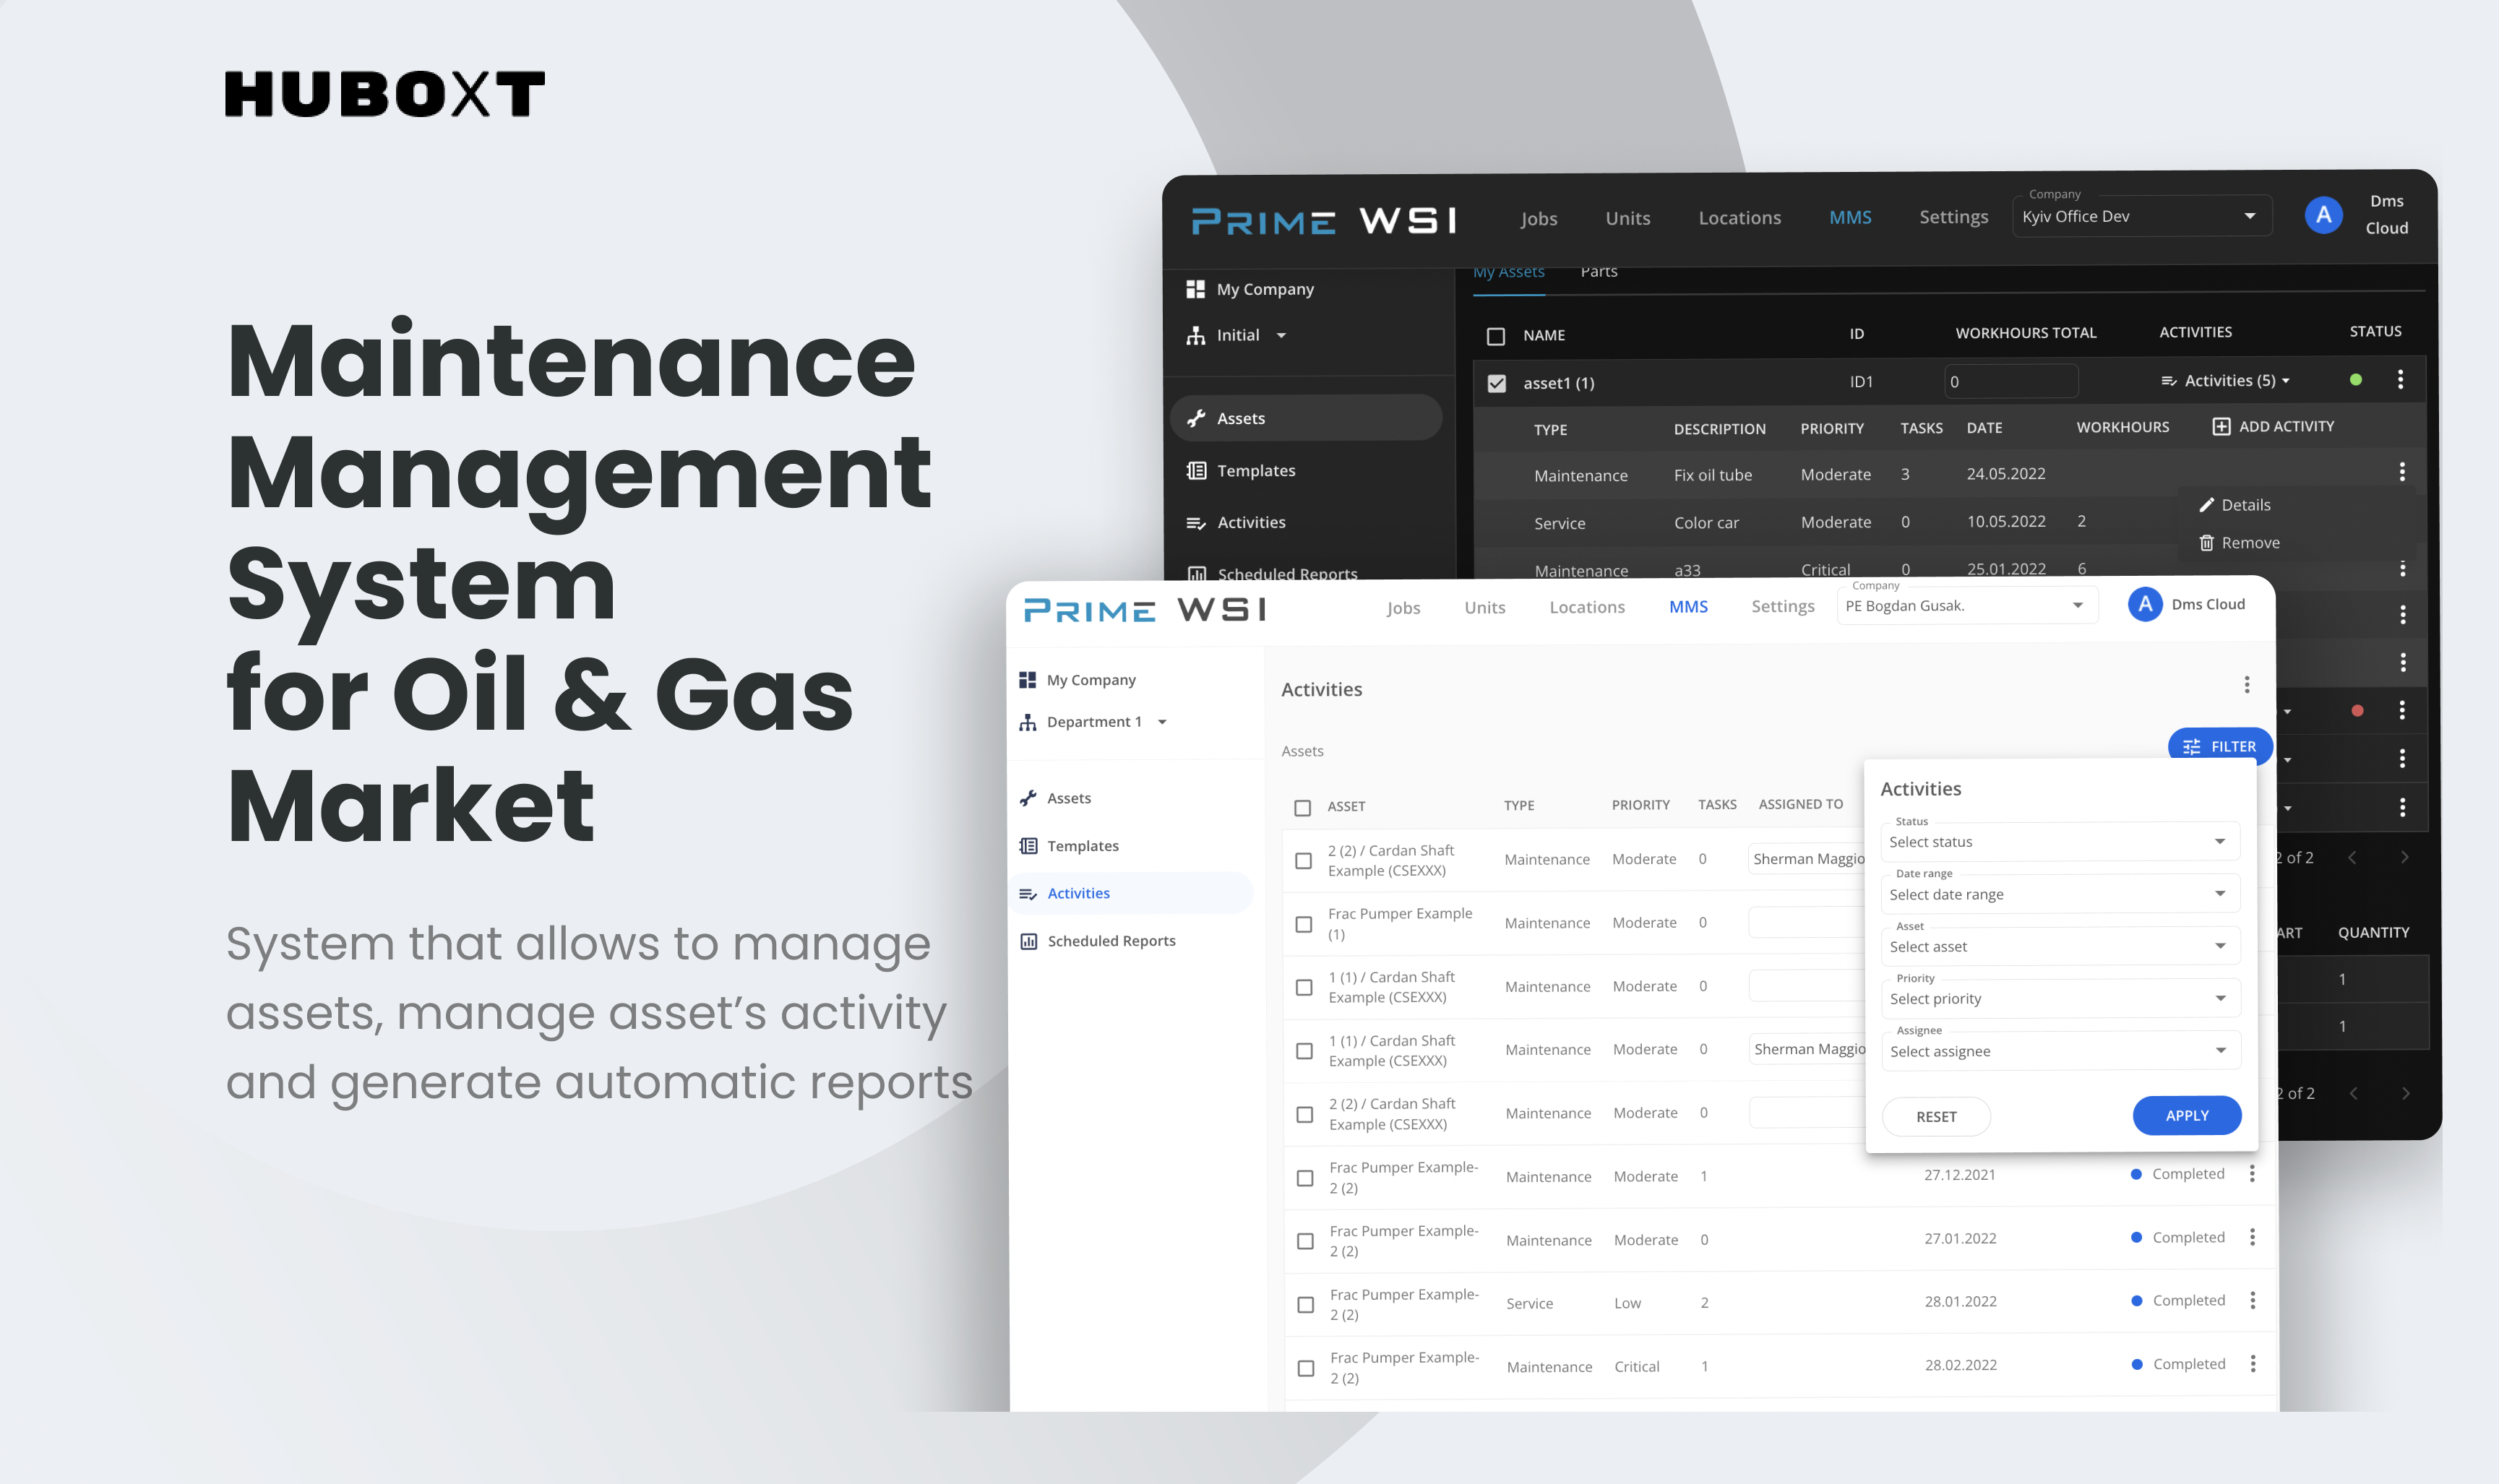
Task: Click the PRIME WSI logo in light window
Action: (x=1145, y=609)
